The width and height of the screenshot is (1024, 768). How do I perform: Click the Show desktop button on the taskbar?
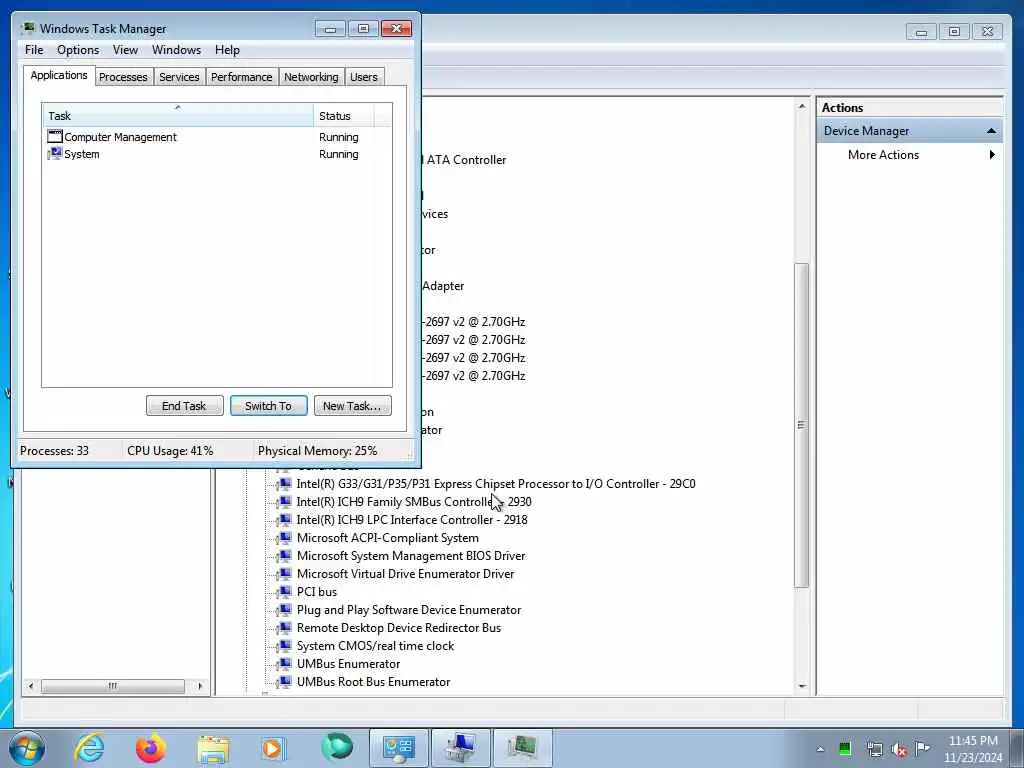[1019, 748]
